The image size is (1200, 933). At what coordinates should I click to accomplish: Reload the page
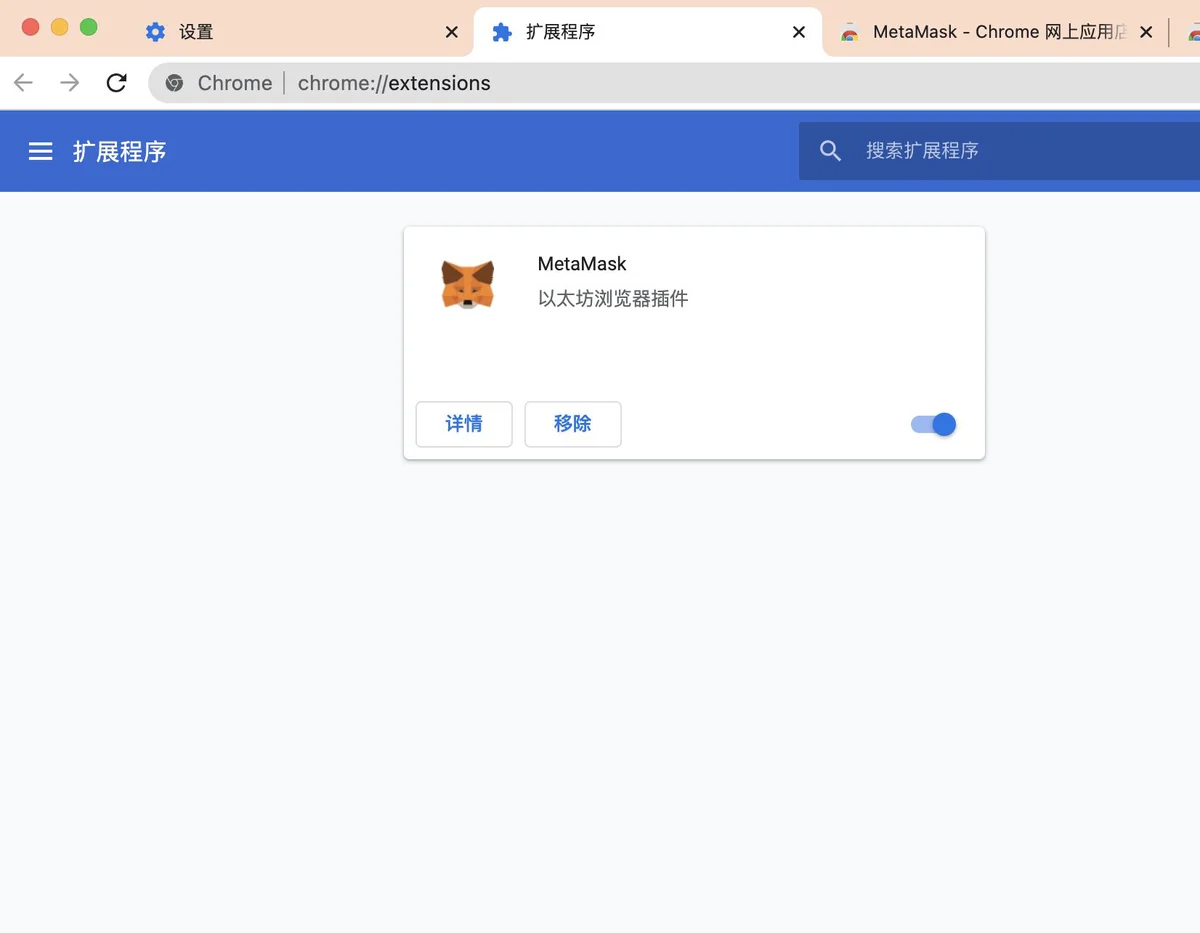coord(116,83)
